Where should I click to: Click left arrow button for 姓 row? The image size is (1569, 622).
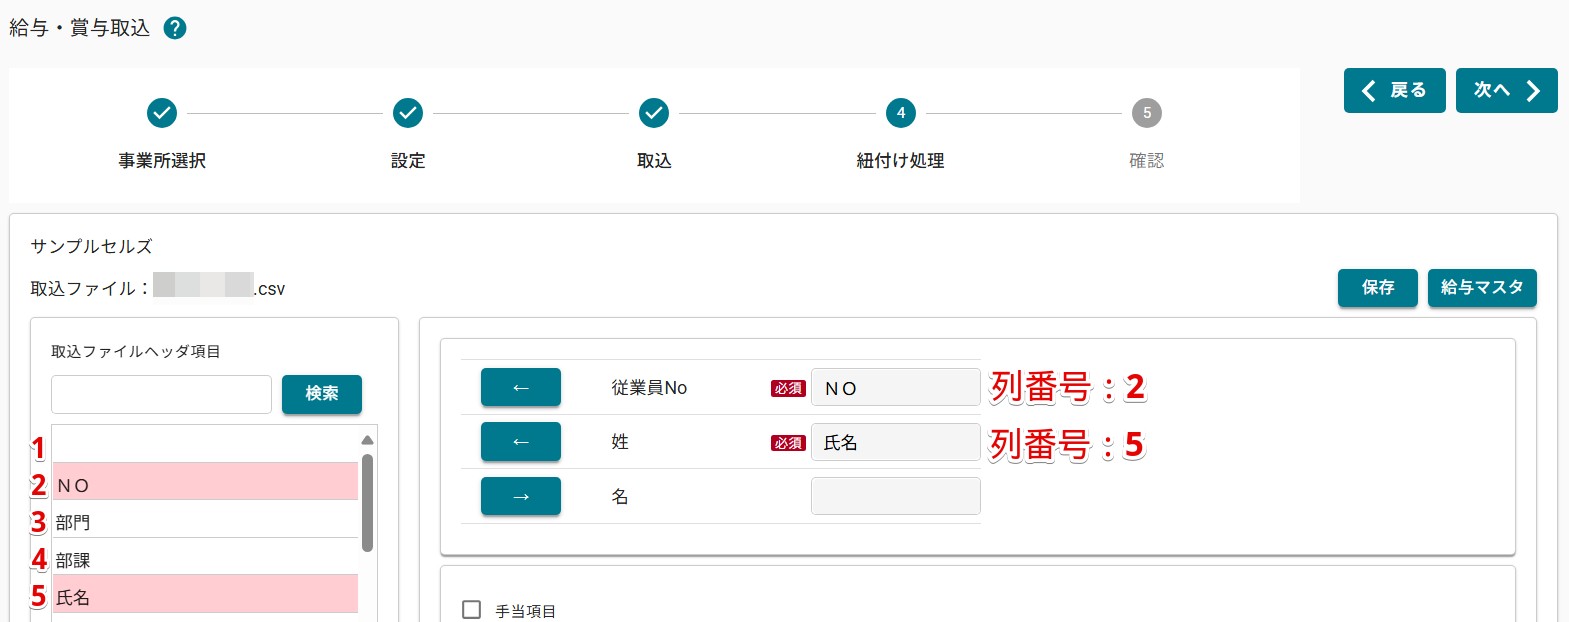point(520,442)
